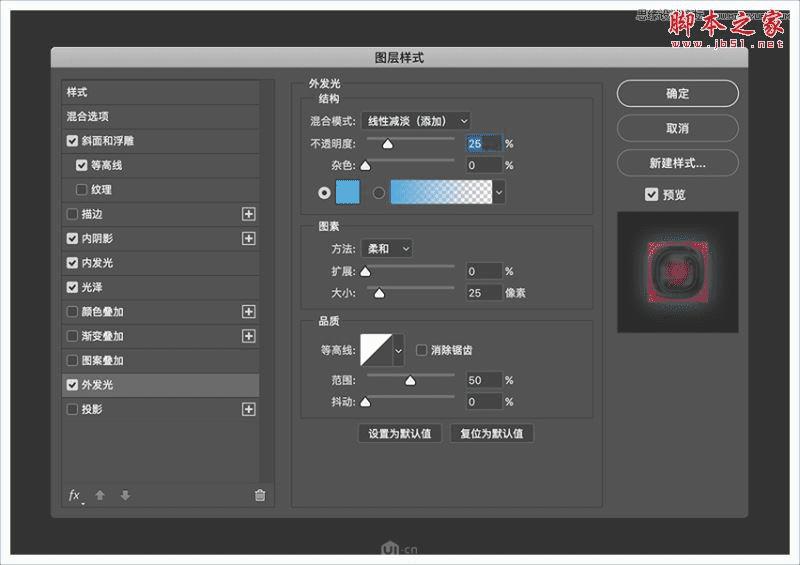
Task: Click the Noise (杂色) slider handle
Action: click(365, 165)
